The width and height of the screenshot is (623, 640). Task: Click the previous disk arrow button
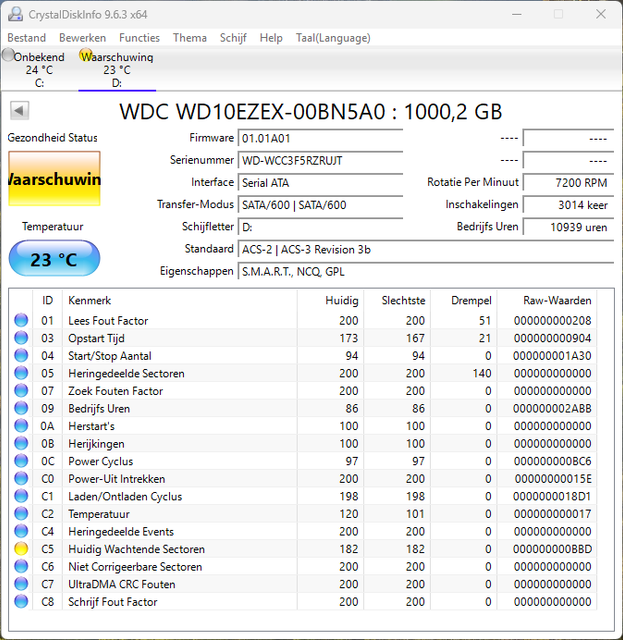[19, 111]
